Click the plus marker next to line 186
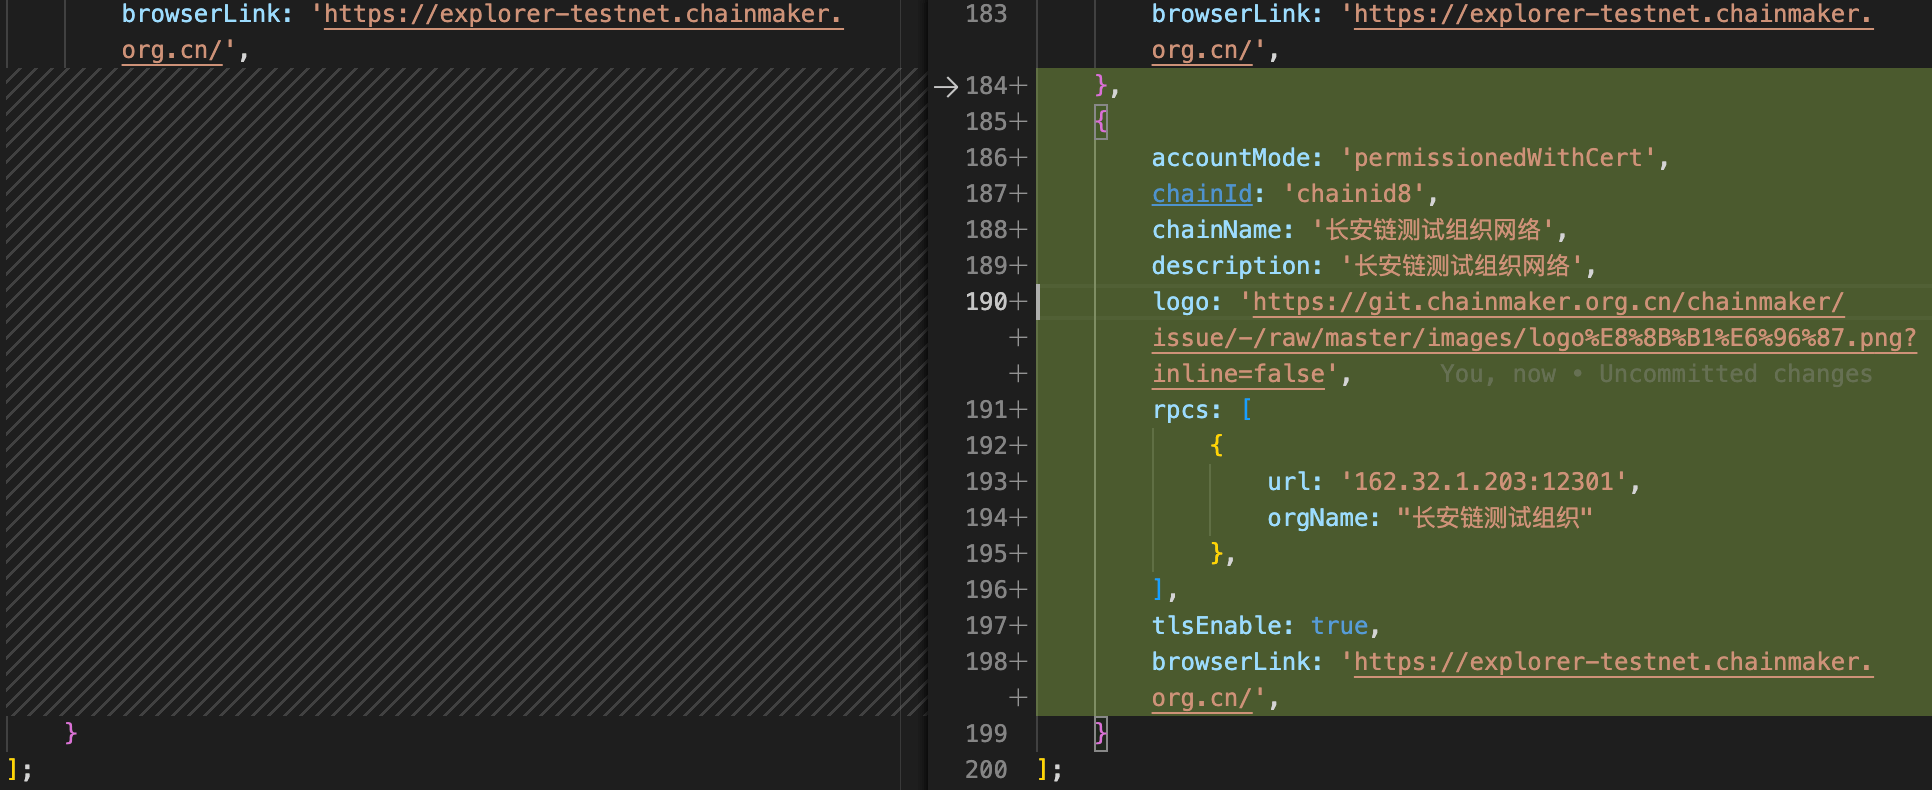The image size is (1932, 790). [x=1018, y=158]
